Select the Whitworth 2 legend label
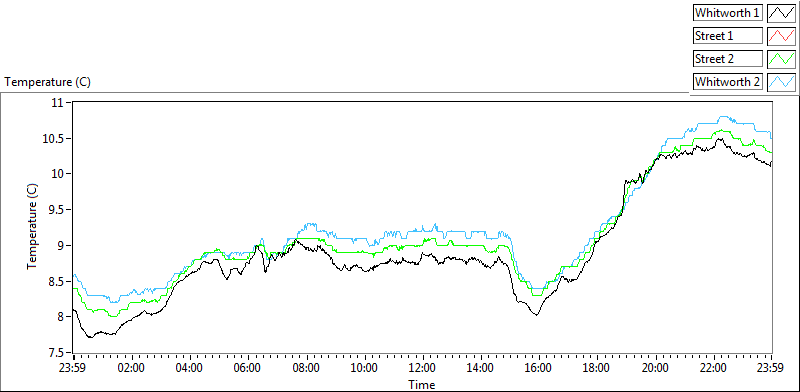The image size is (800, 392). click(x=728, y=81)
